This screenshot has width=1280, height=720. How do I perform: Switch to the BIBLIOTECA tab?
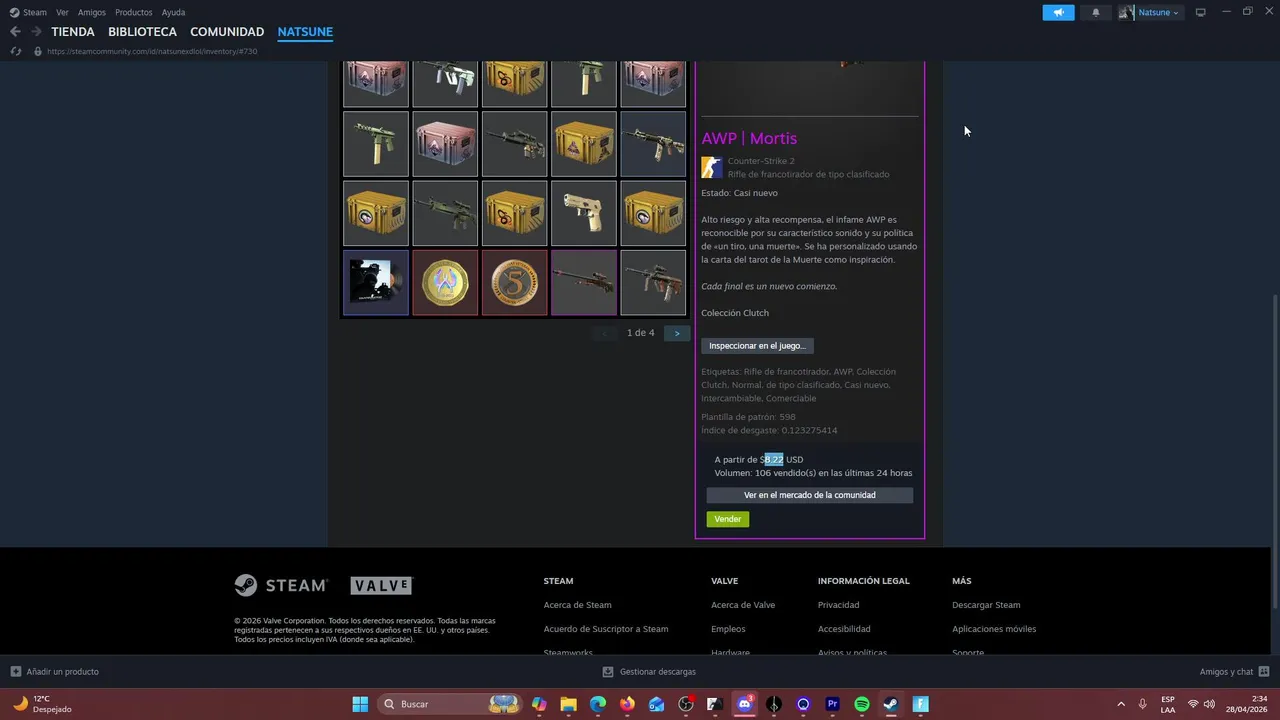point(142,32)
